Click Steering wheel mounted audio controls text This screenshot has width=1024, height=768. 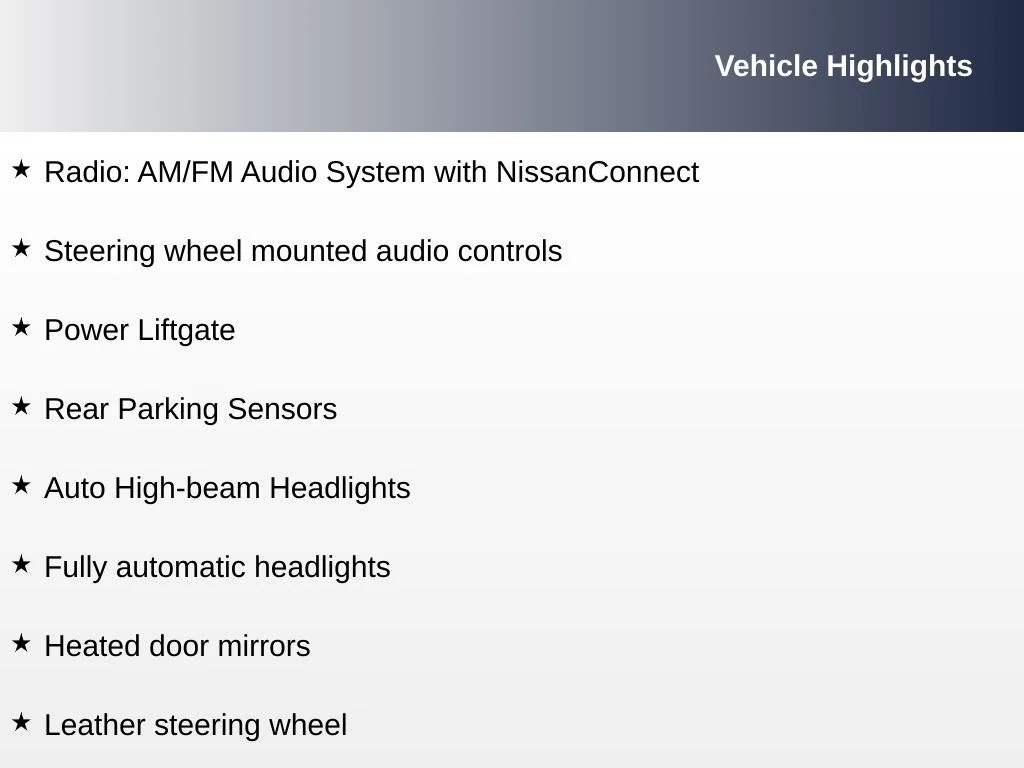click(303, 251)
